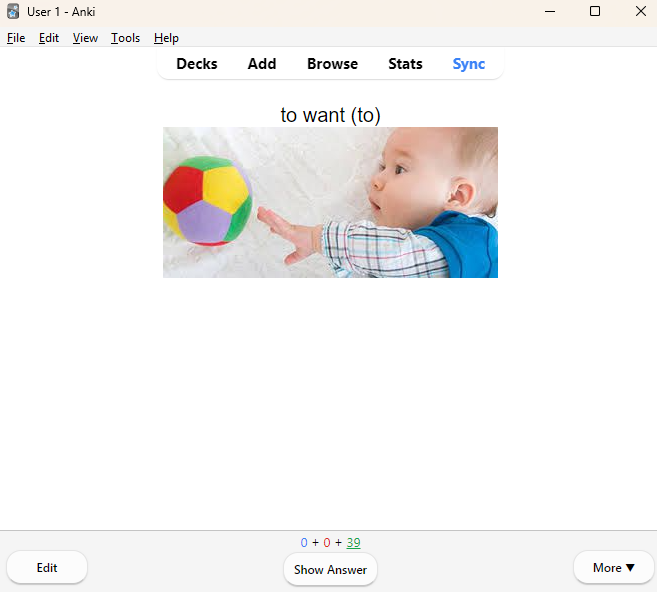657x592 pixels.
Task: Click the blue new cards count
Action: tap(304, 543)
